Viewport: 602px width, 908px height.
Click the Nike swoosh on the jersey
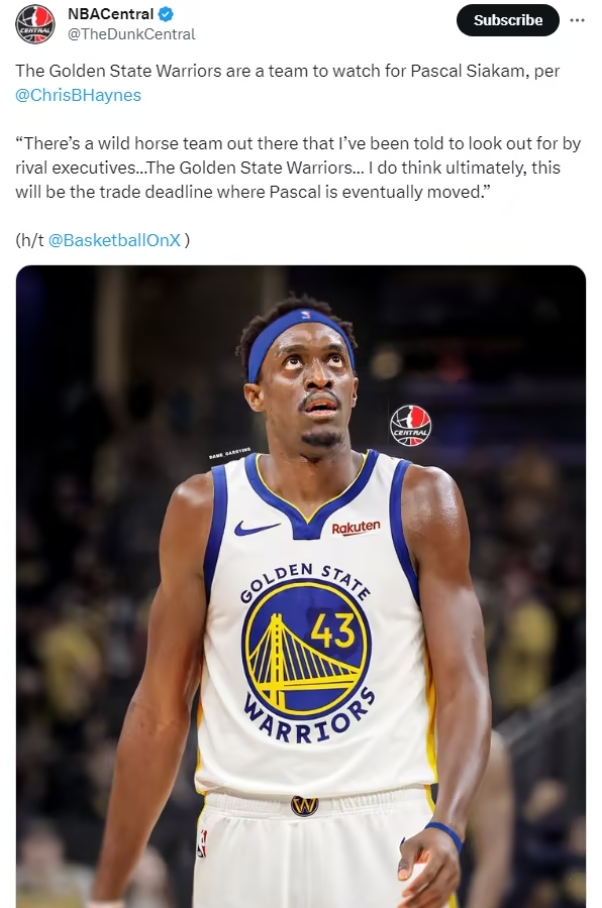[256, 528]
